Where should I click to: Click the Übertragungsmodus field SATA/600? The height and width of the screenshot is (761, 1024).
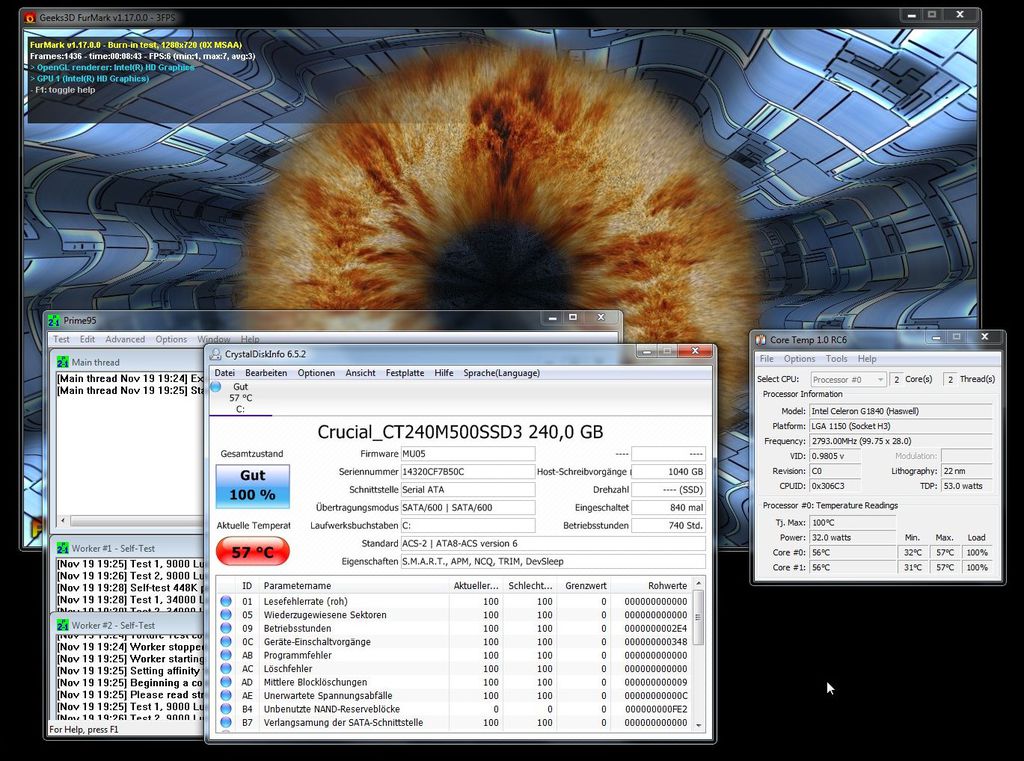tap(468, 508)
